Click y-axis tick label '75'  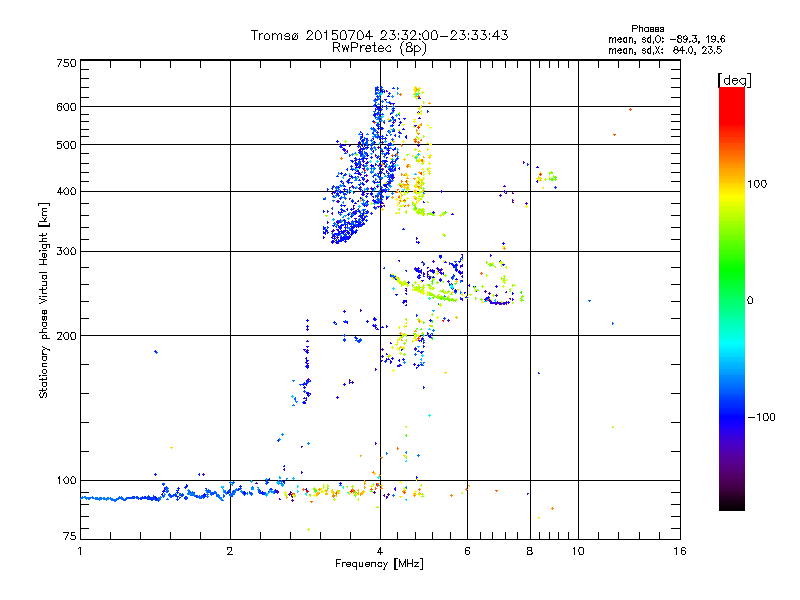pos(70,536)
